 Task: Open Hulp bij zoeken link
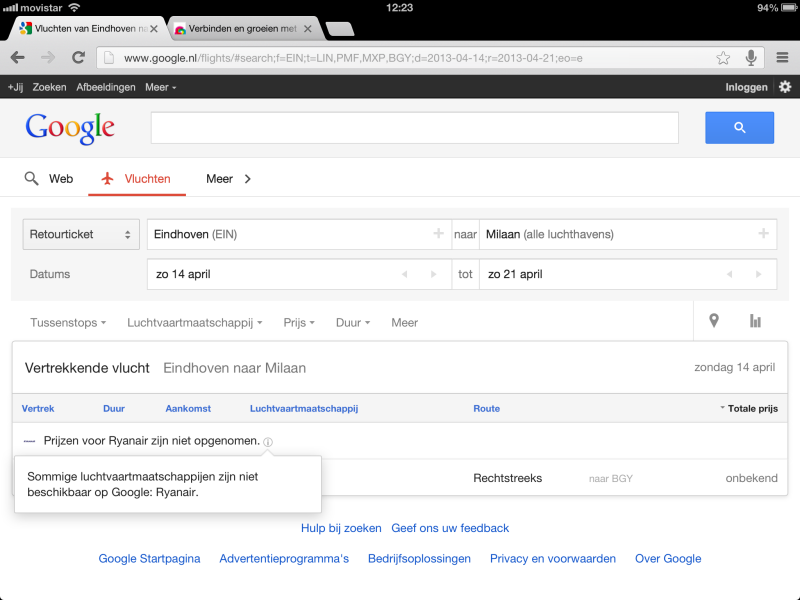tap(341, 528)
